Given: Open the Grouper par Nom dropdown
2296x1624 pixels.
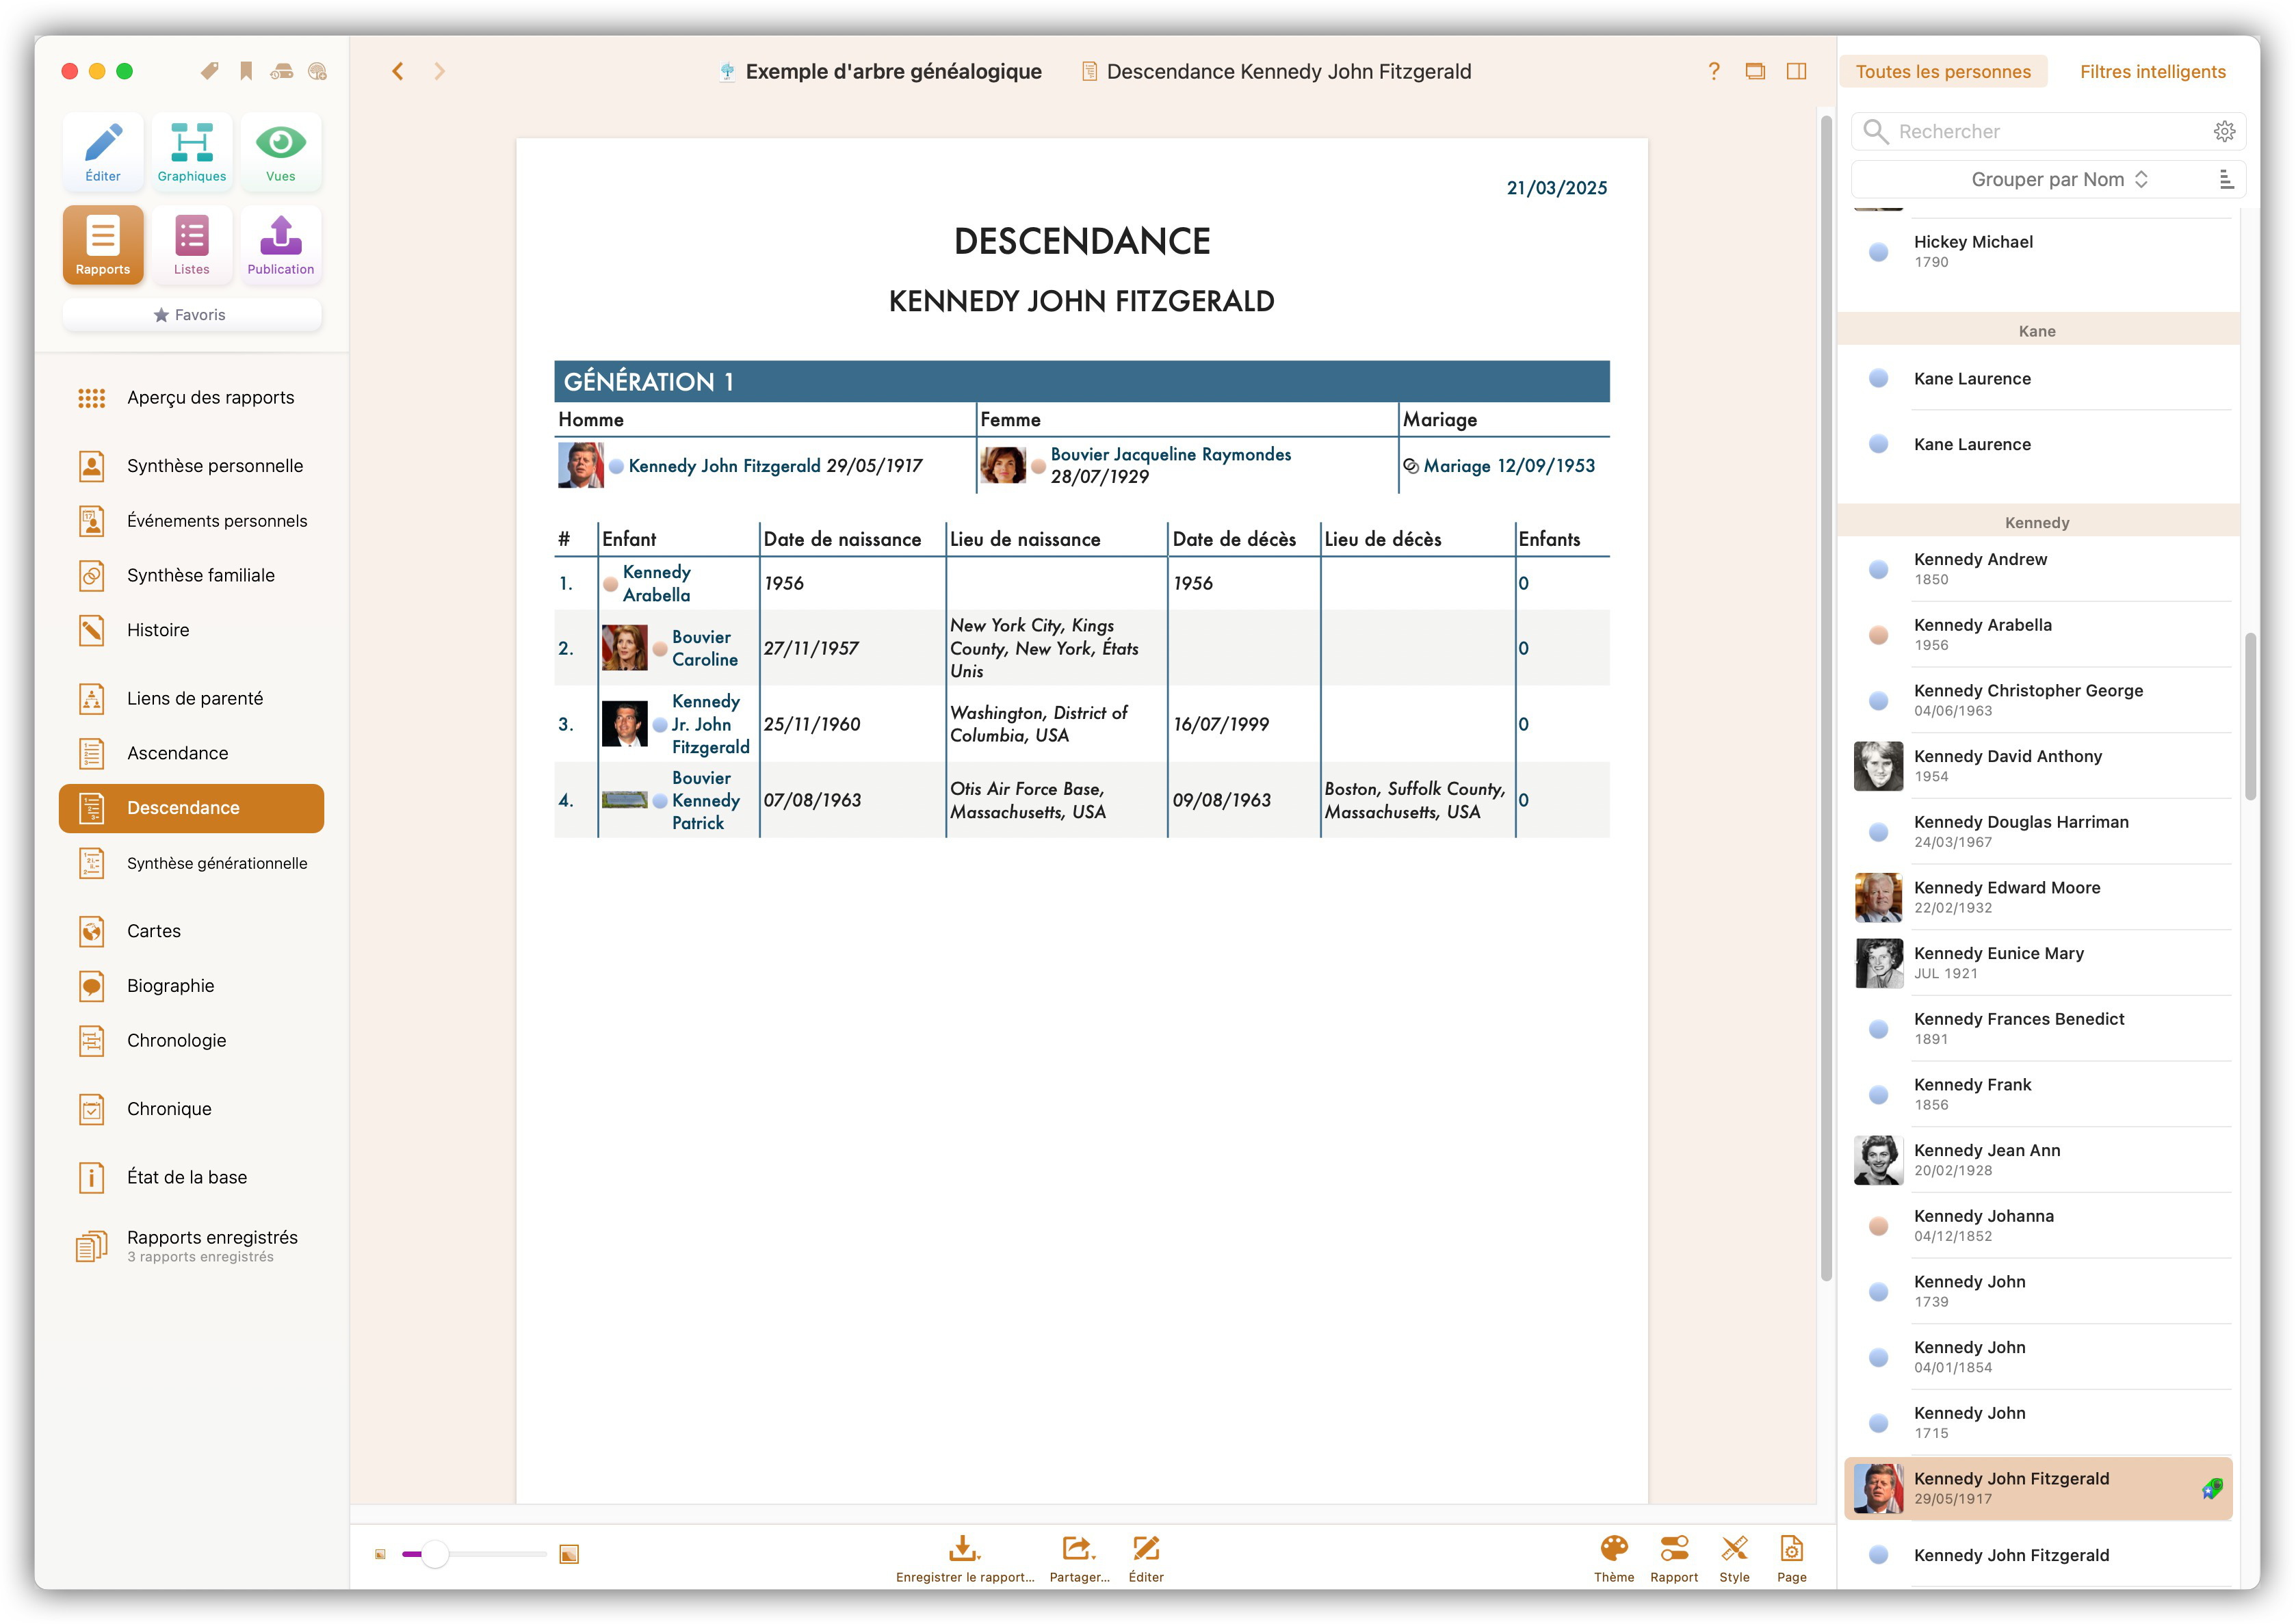Looking at the screenshot, I should click(x=2058, y=180).
